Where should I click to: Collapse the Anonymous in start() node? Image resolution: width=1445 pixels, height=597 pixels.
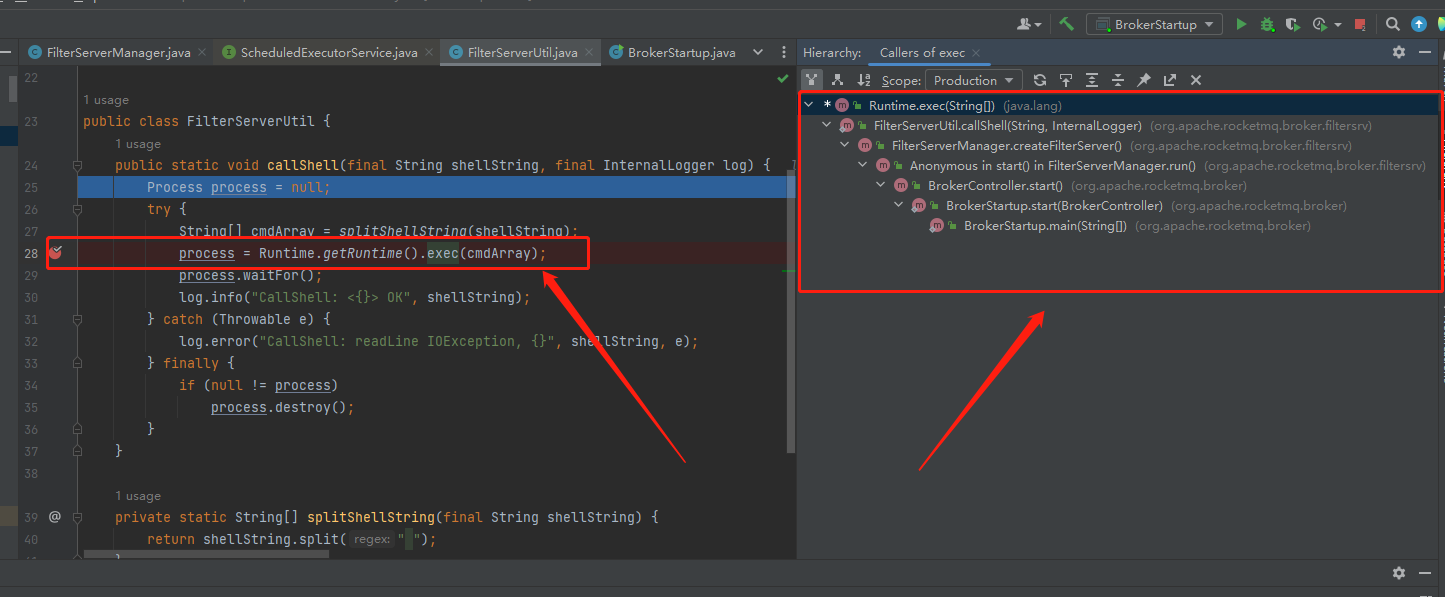pyautogui.click(x=862, y=165)
